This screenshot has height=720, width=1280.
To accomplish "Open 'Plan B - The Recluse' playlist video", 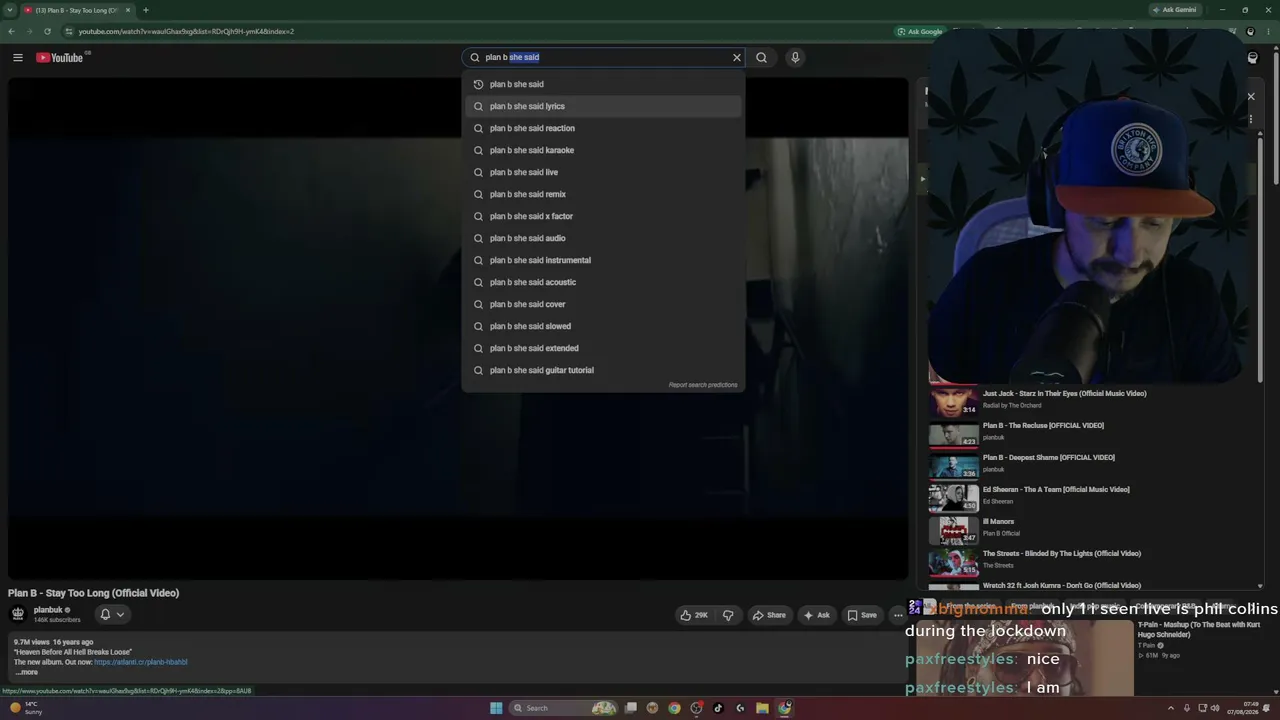I will coord(1043,426).
